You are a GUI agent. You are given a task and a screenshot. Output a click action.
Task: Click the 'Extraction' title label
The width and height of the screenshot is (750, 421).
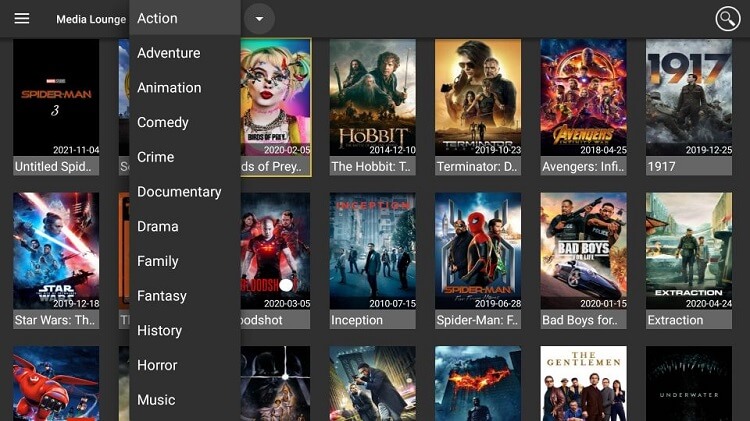(x=689, y=320)
